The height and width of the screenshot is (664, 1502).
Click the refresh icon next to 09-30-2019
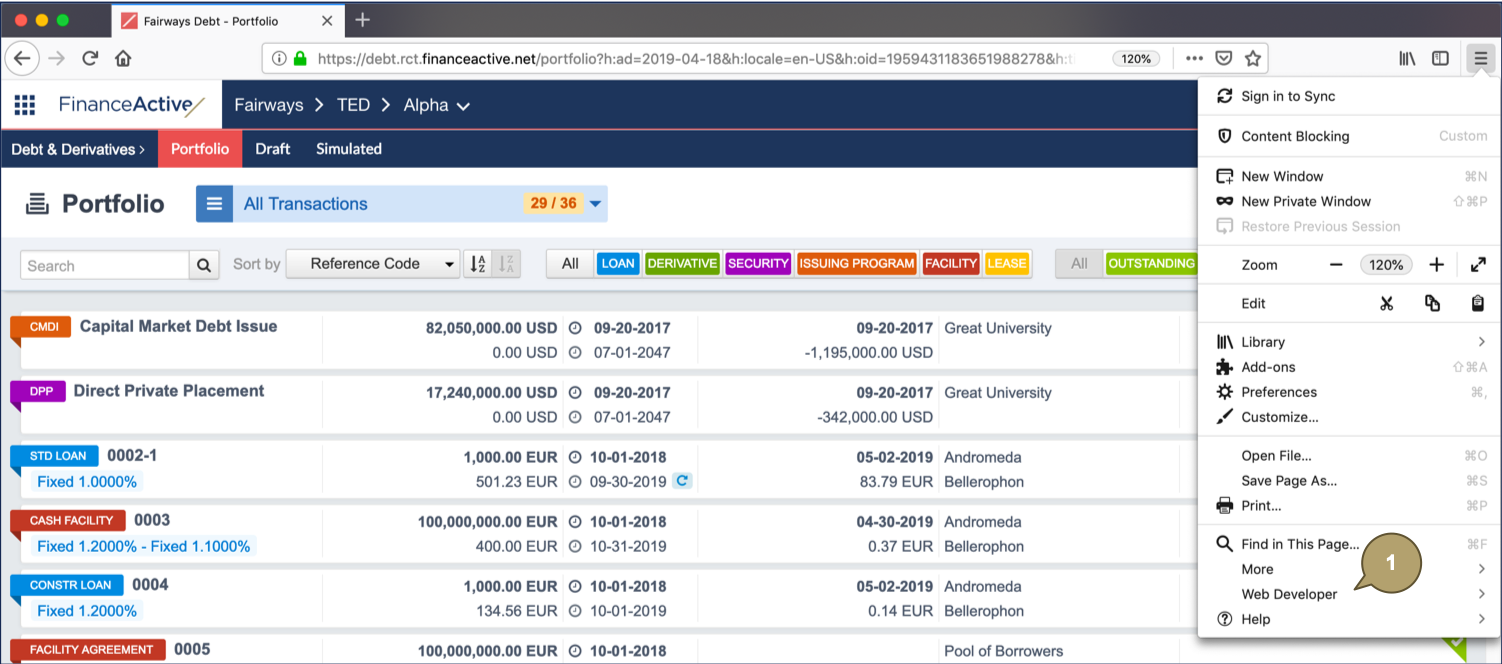pos(682,481)
